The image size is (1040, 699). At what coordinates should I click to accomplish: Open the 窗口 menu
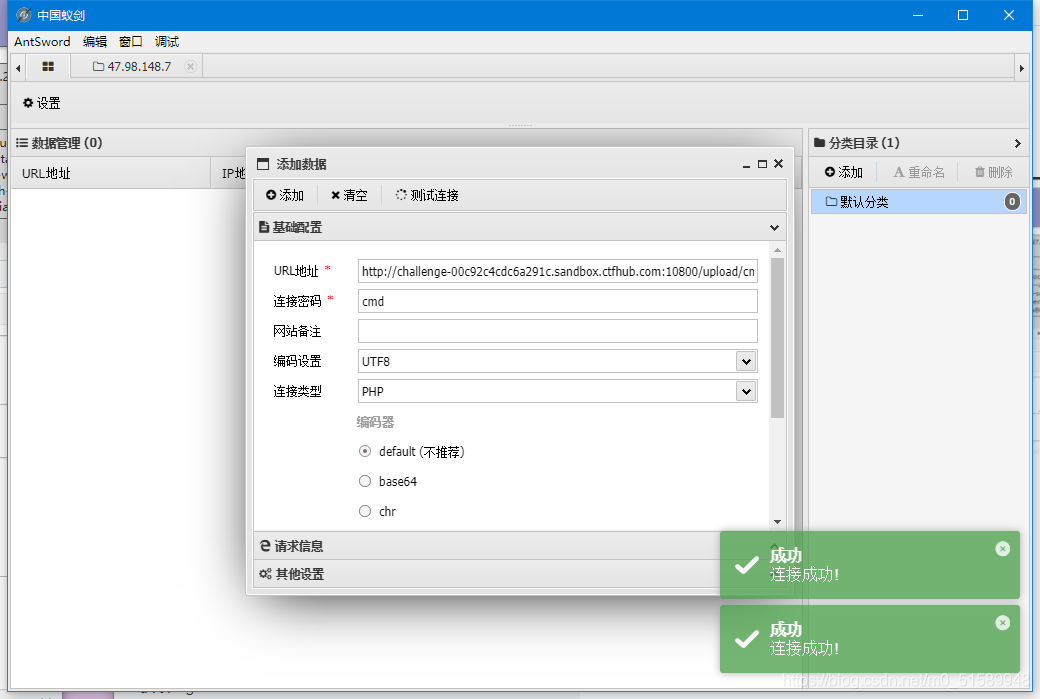[x=131, y=42]
